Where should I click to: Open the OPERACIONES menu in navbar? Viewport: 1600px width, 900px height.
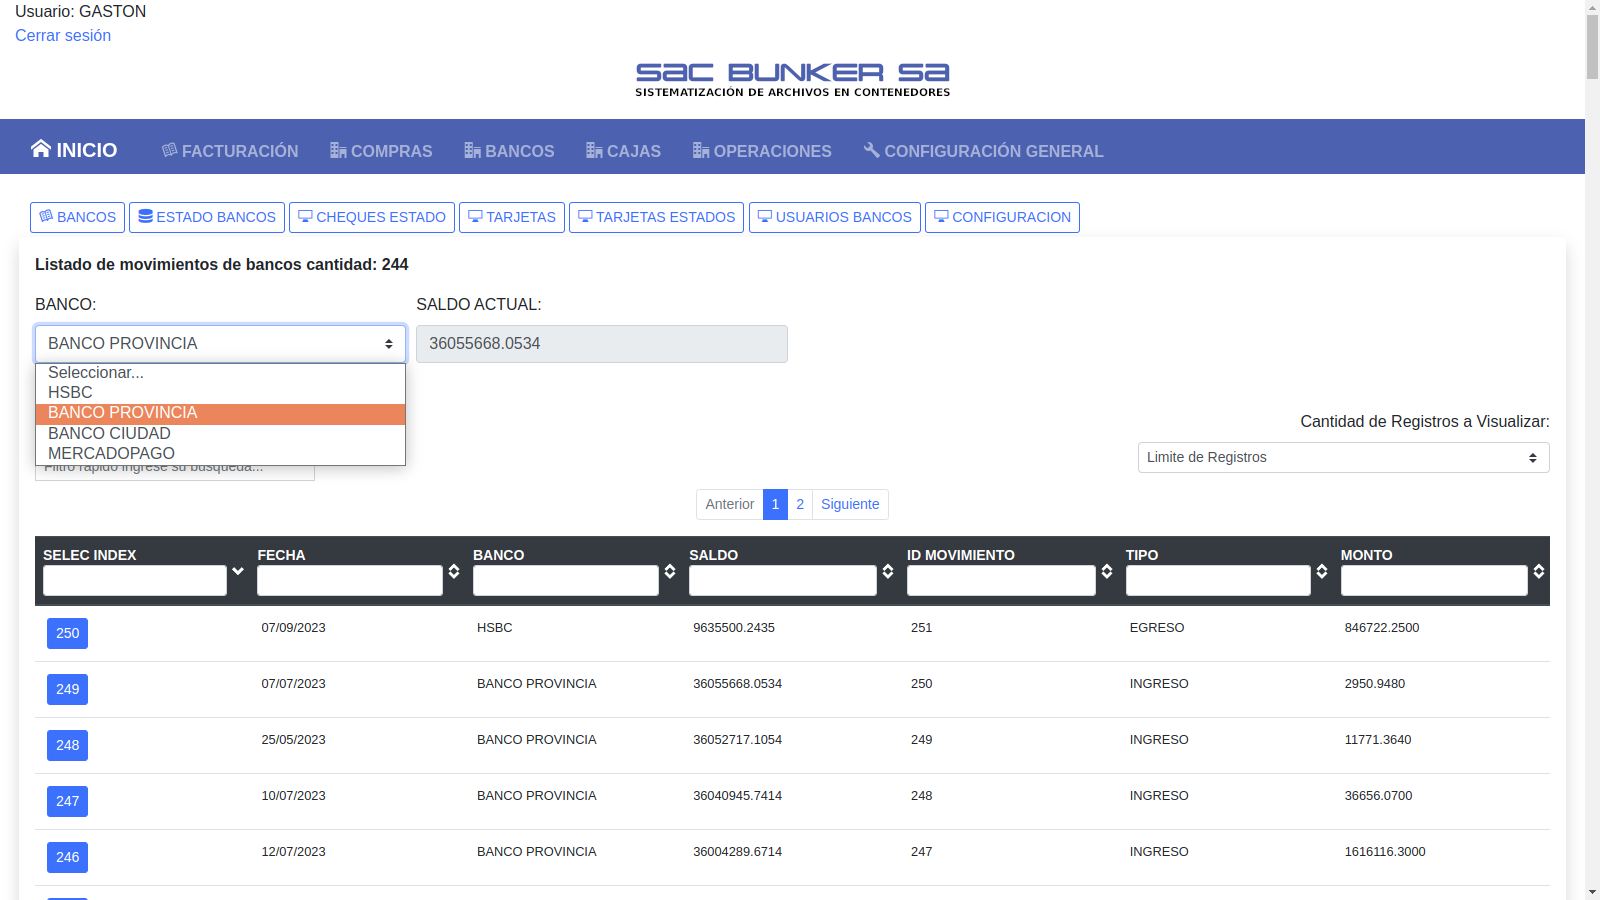click(762, 151)
